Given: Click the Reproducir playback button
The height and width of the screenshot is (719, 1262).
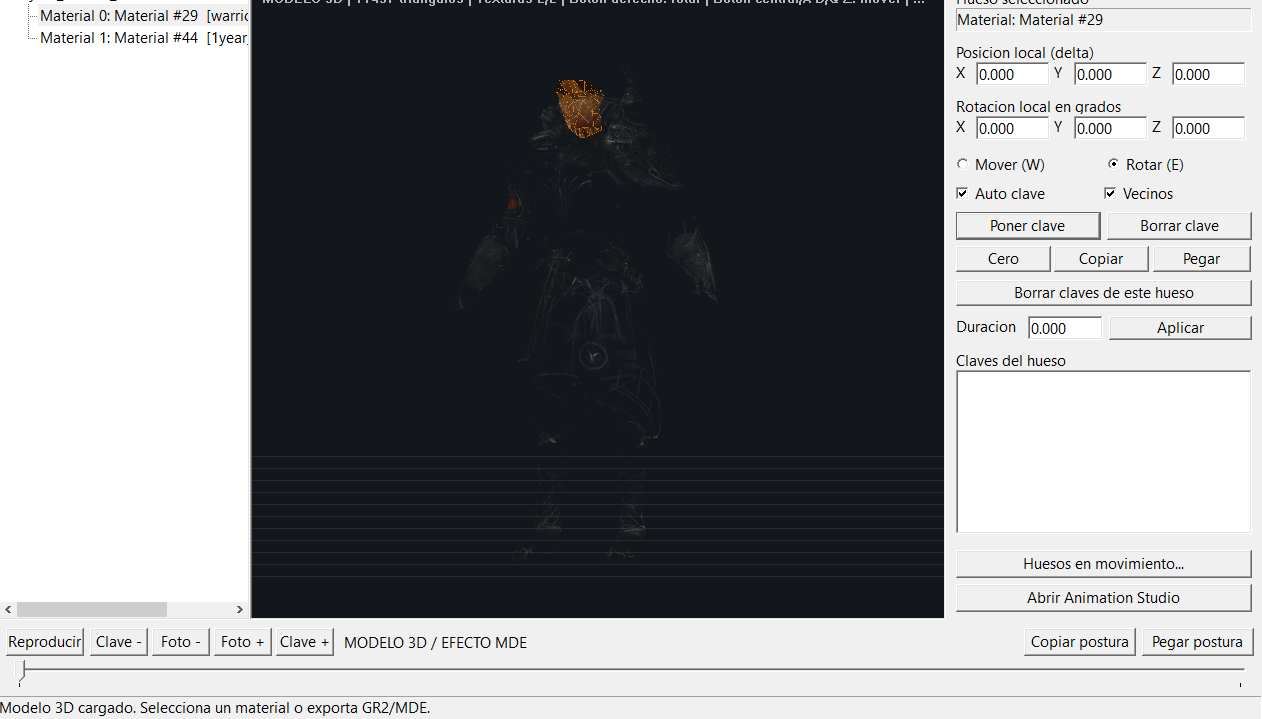Looking at the screenshot, I should [45, 642].
